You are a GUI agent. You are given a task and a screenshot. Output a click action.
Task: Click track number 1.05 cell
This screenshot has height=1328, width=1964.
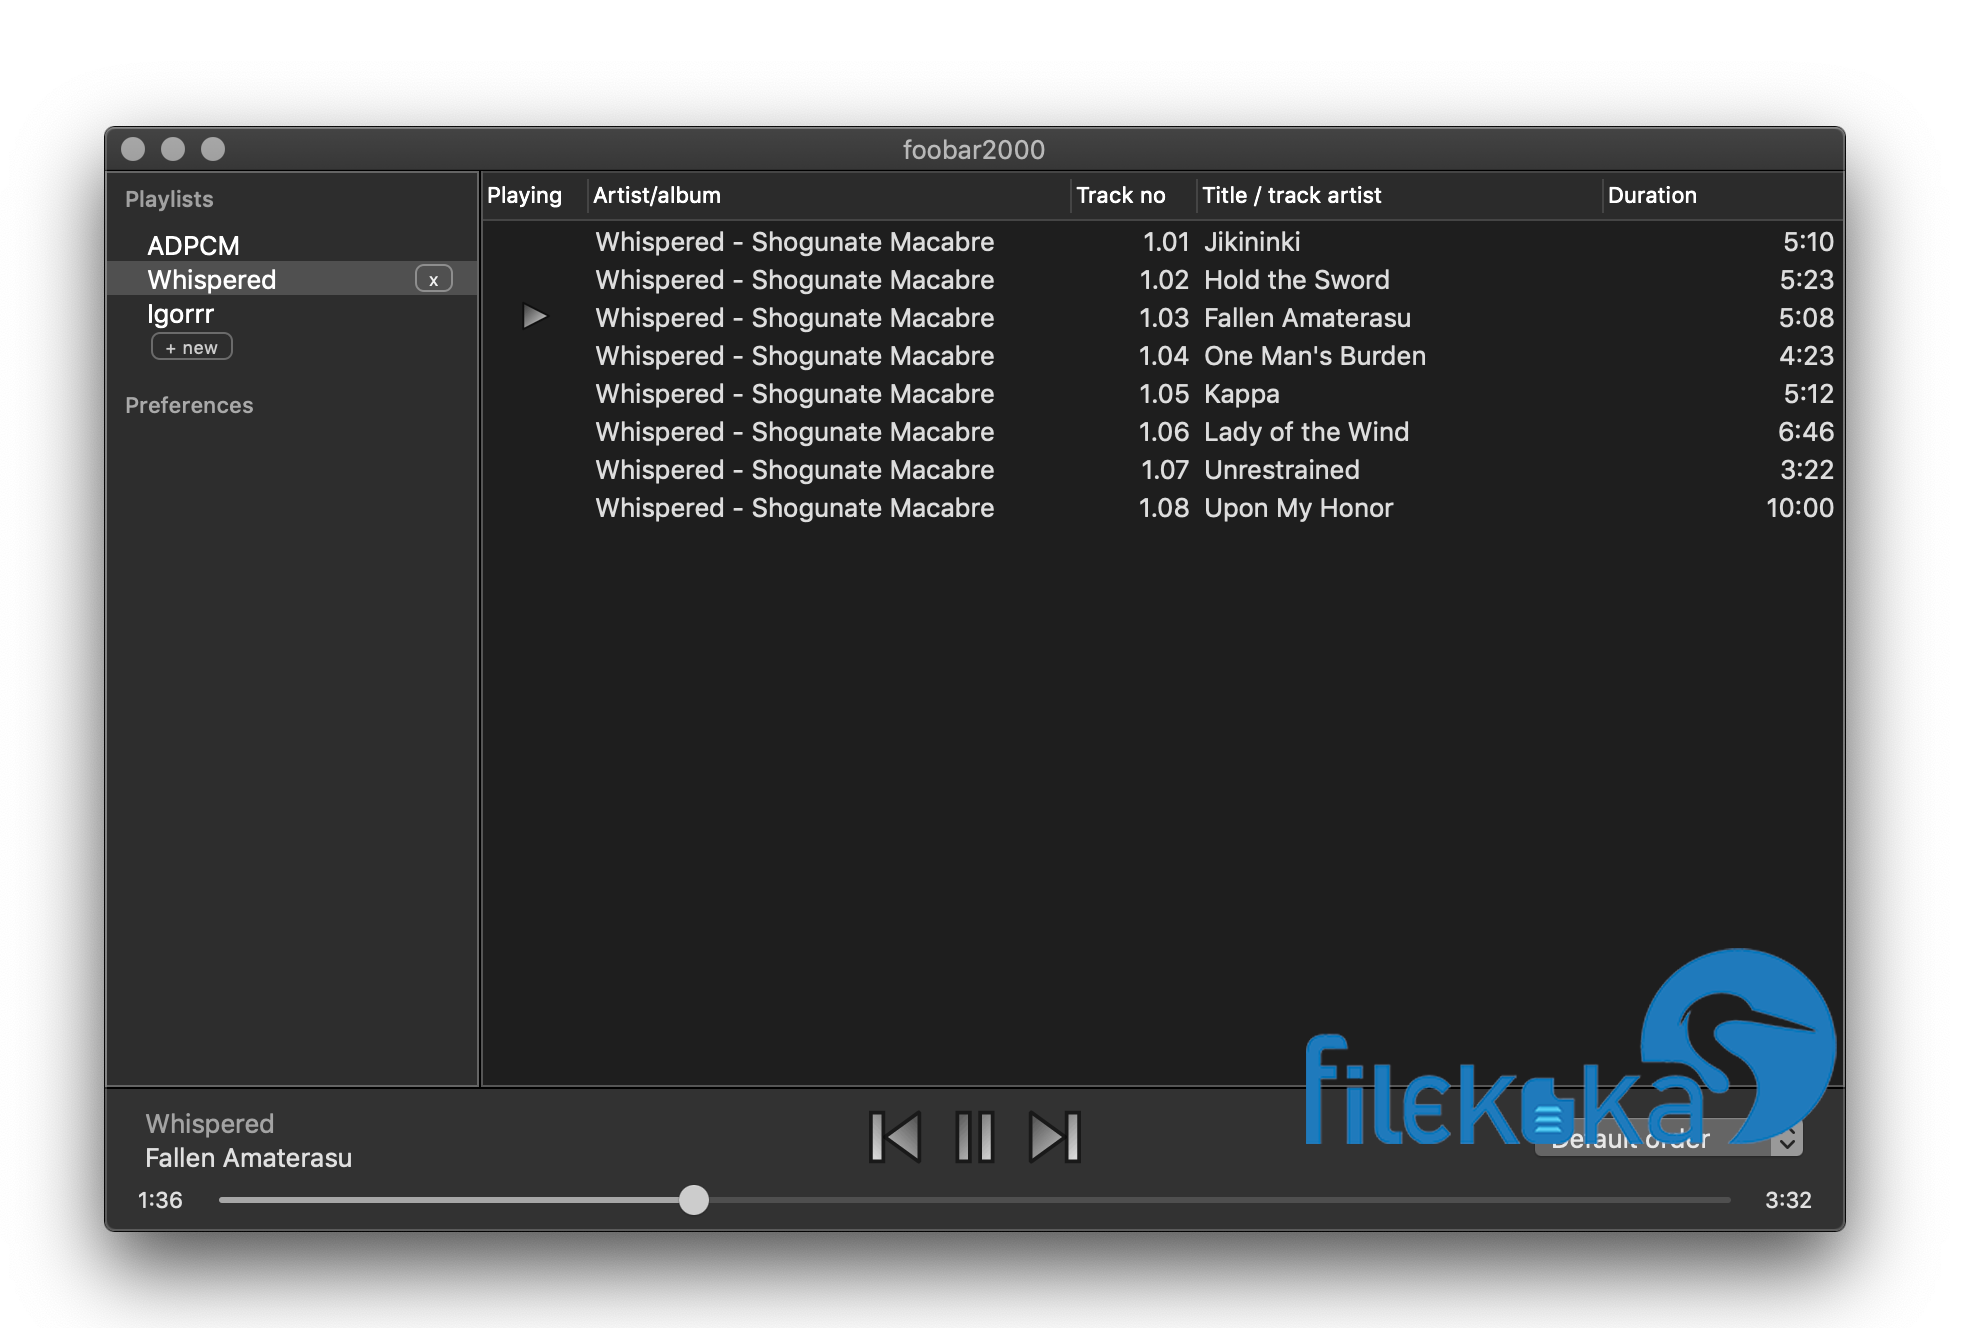(1164, 394)
